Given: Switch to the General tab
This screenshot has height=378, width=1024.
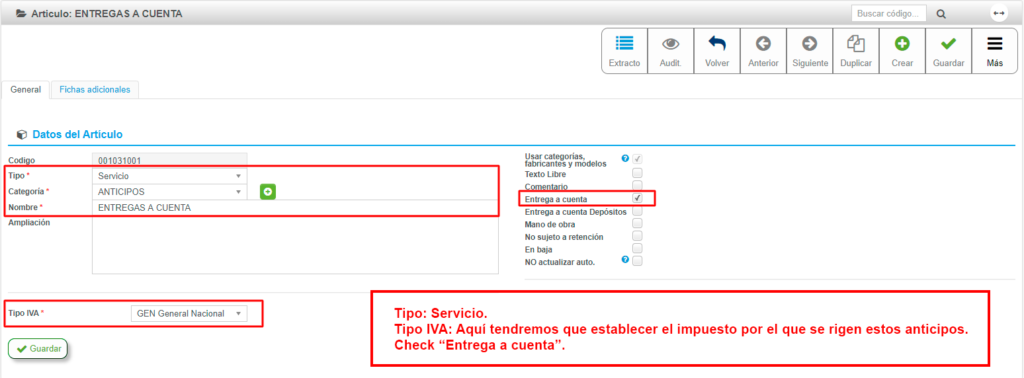Looking at the screenshot, I should (26, 89).
